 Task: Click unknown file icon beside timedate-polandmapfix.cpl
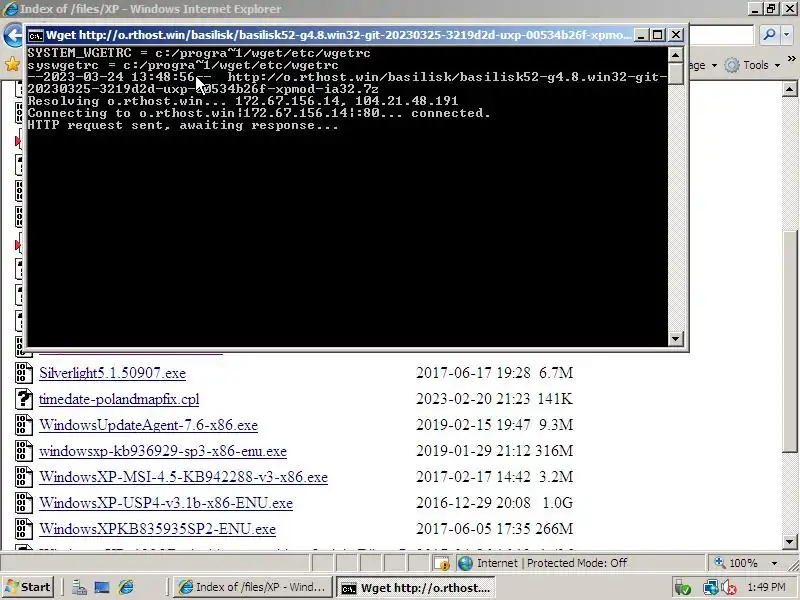click(23, 399)
